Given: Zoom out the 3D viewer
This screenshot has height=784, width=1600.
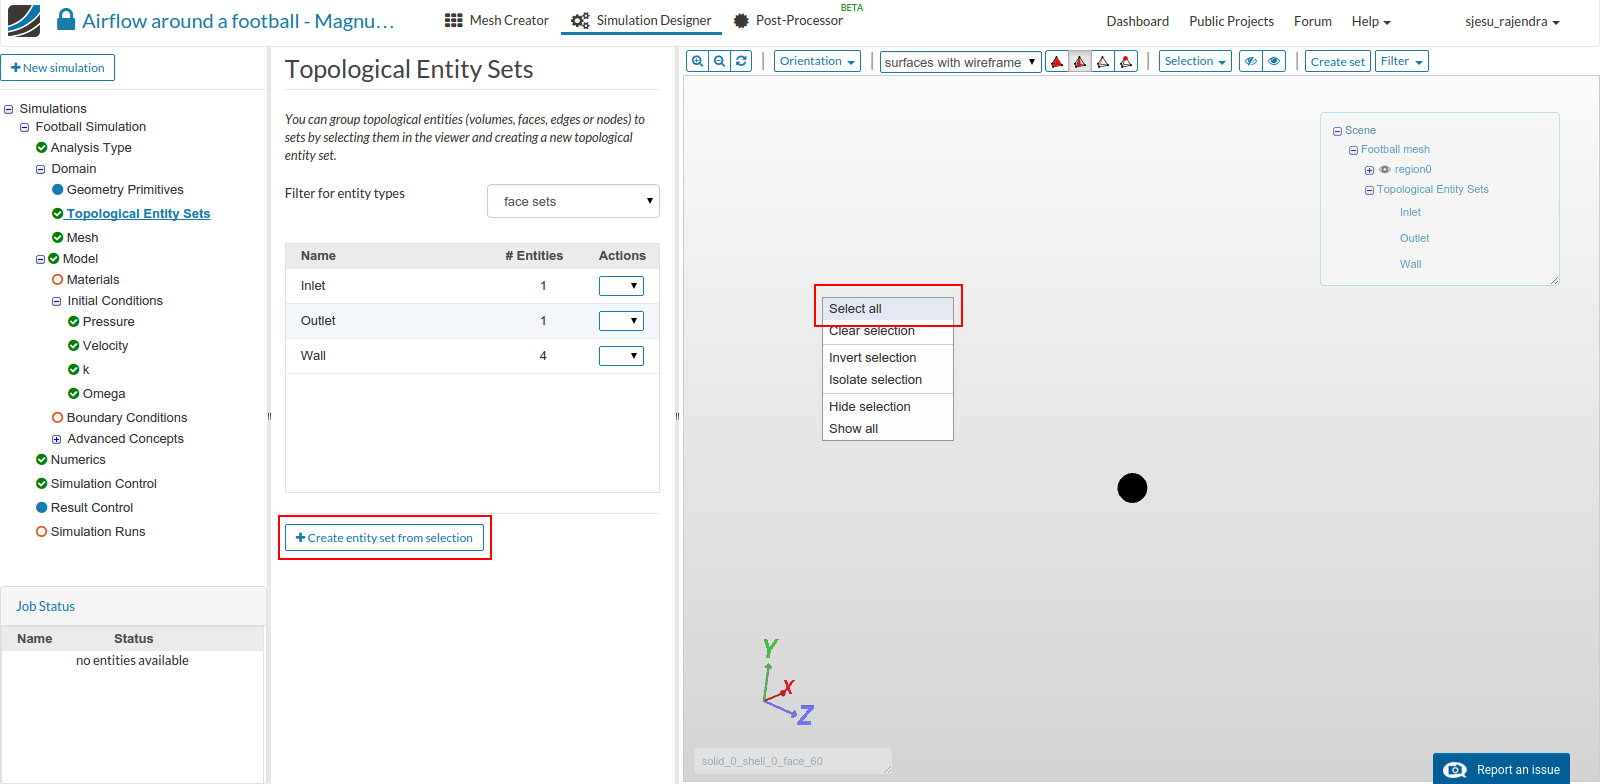Looking at the screenshot, I should 720,61.
